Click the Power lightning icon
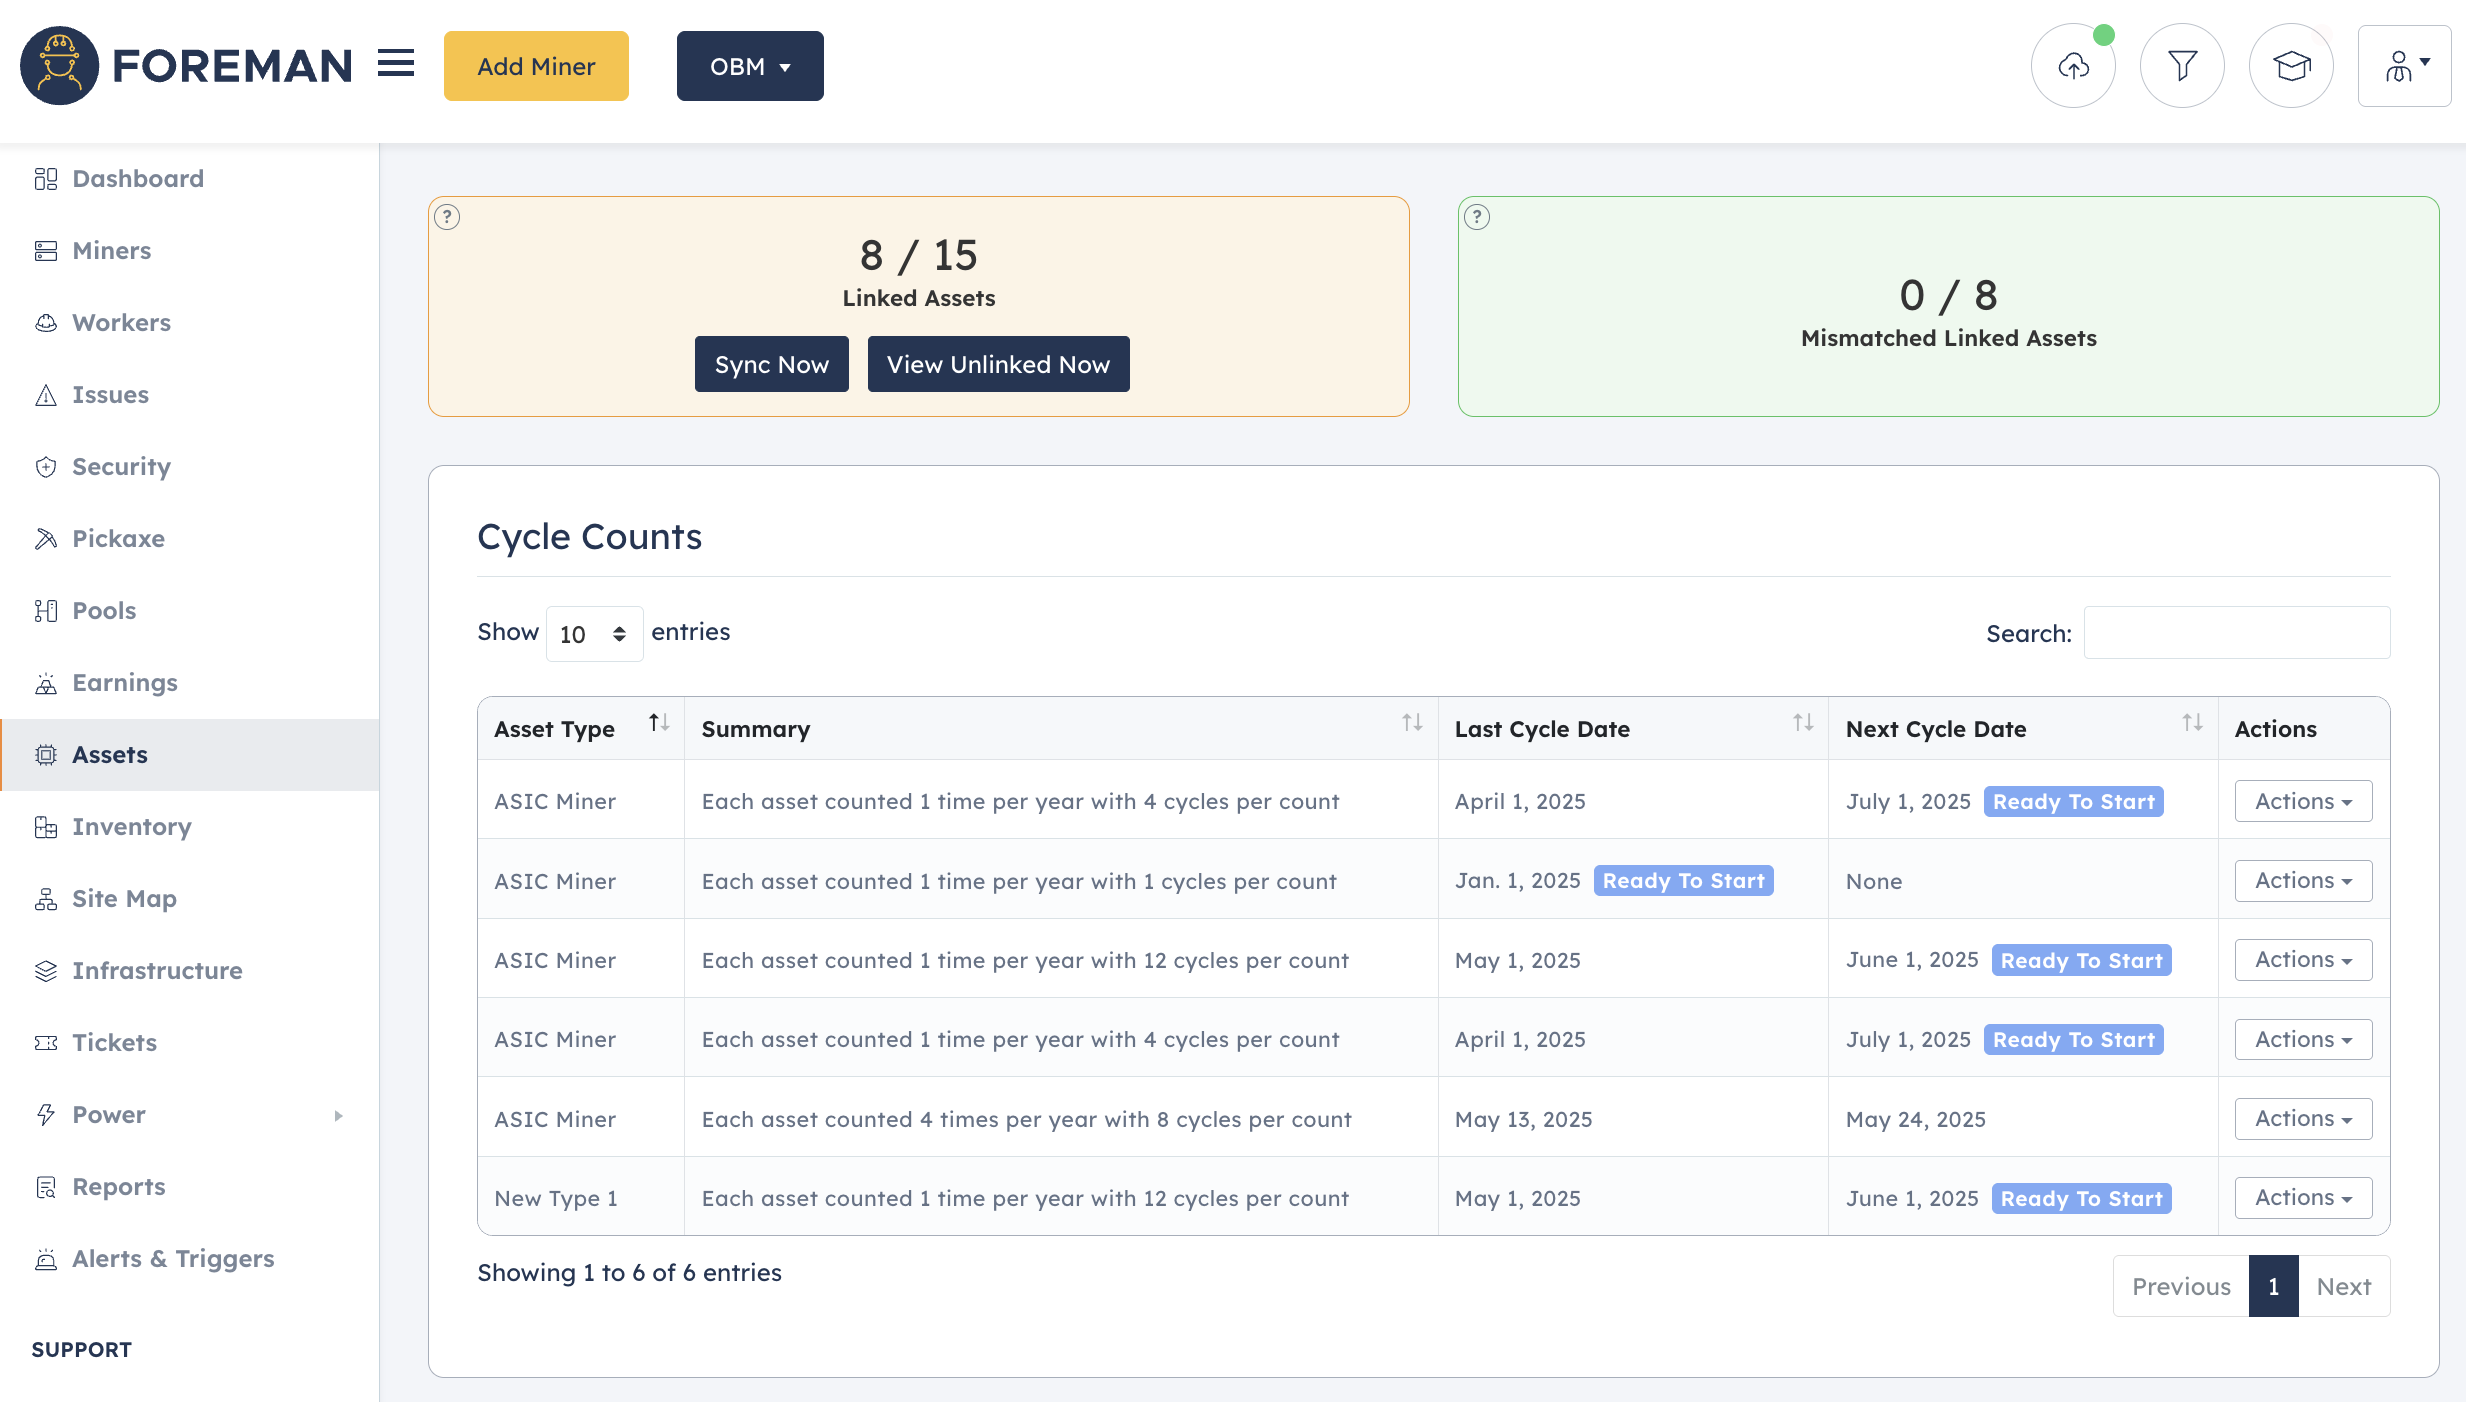 [x=46, y=1115]
